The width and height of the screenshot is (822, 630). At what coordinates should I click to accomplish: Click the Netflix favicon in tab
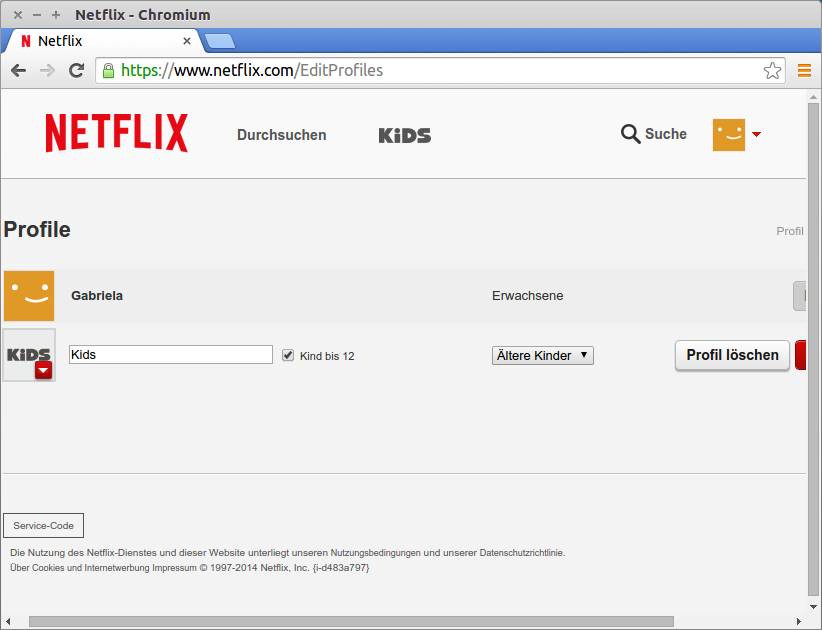(x=26, y=41)
